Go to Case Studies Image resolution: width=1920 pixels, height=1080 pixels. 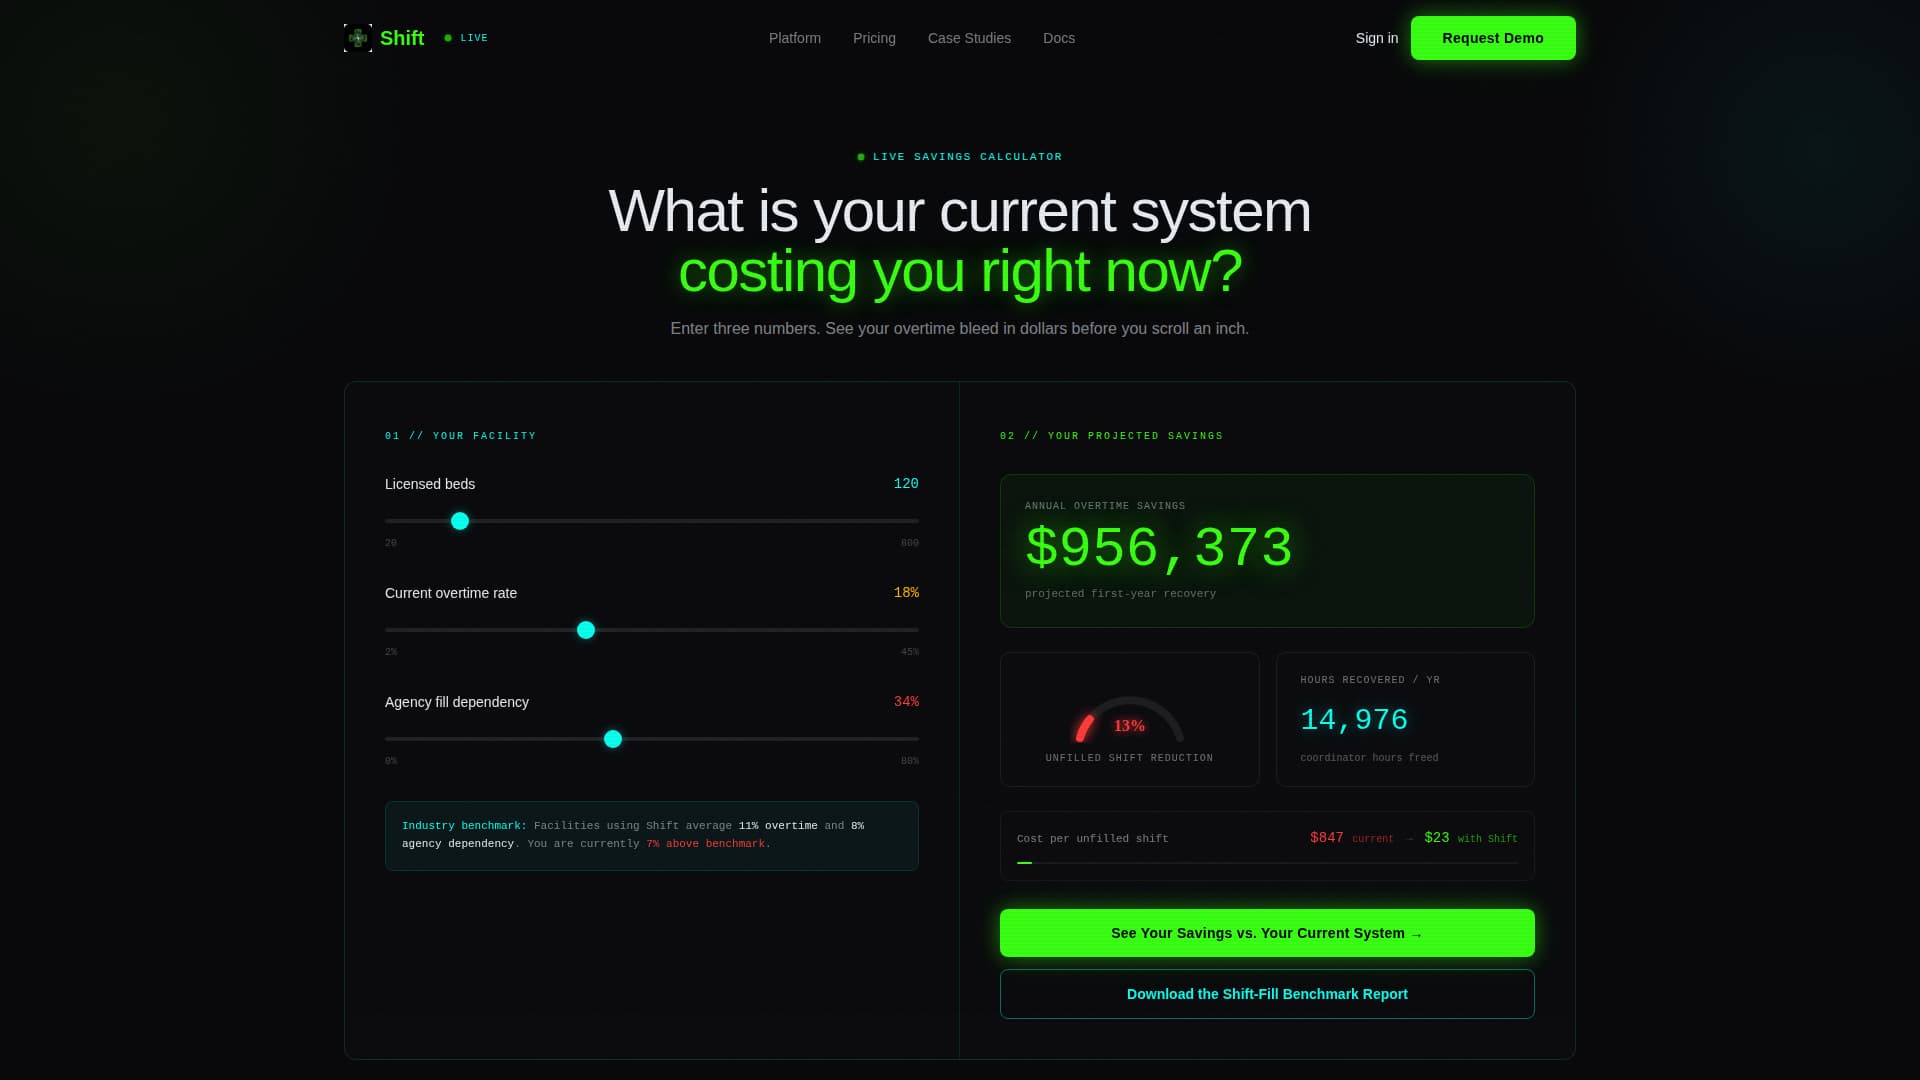point(969,38)
